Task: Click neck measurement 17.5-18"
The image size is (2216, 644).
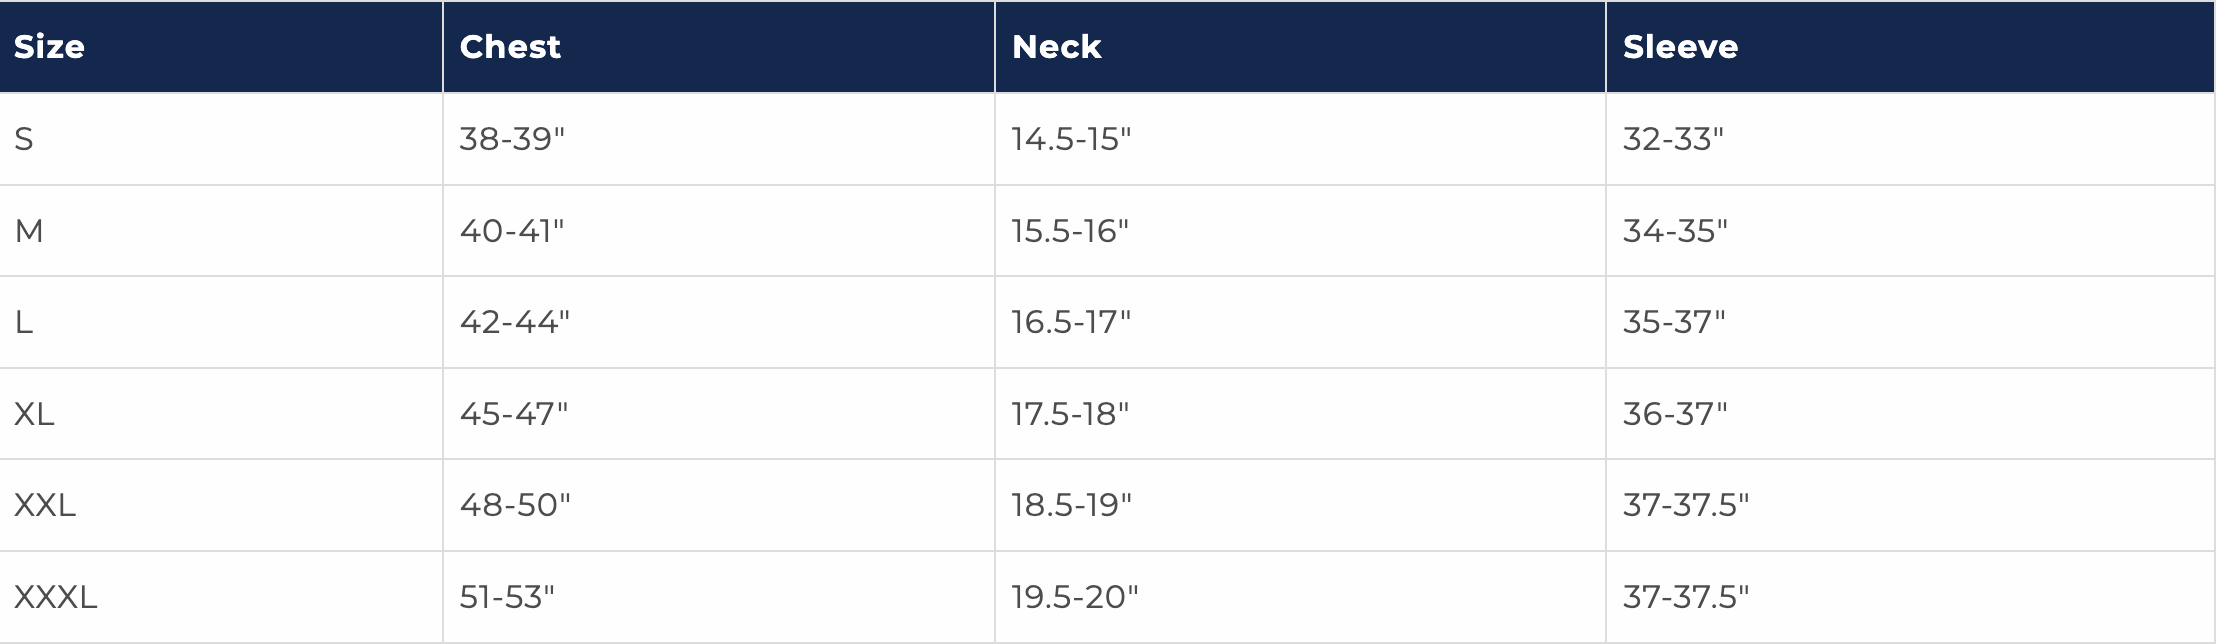Action: coord(1070,414)
